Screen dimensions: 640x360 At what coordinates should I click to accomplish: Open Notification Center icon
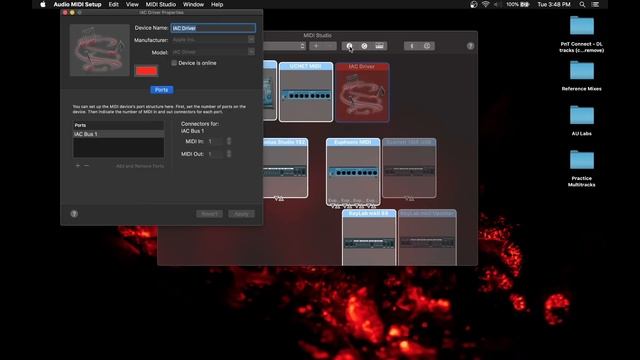tap(596, 4)
